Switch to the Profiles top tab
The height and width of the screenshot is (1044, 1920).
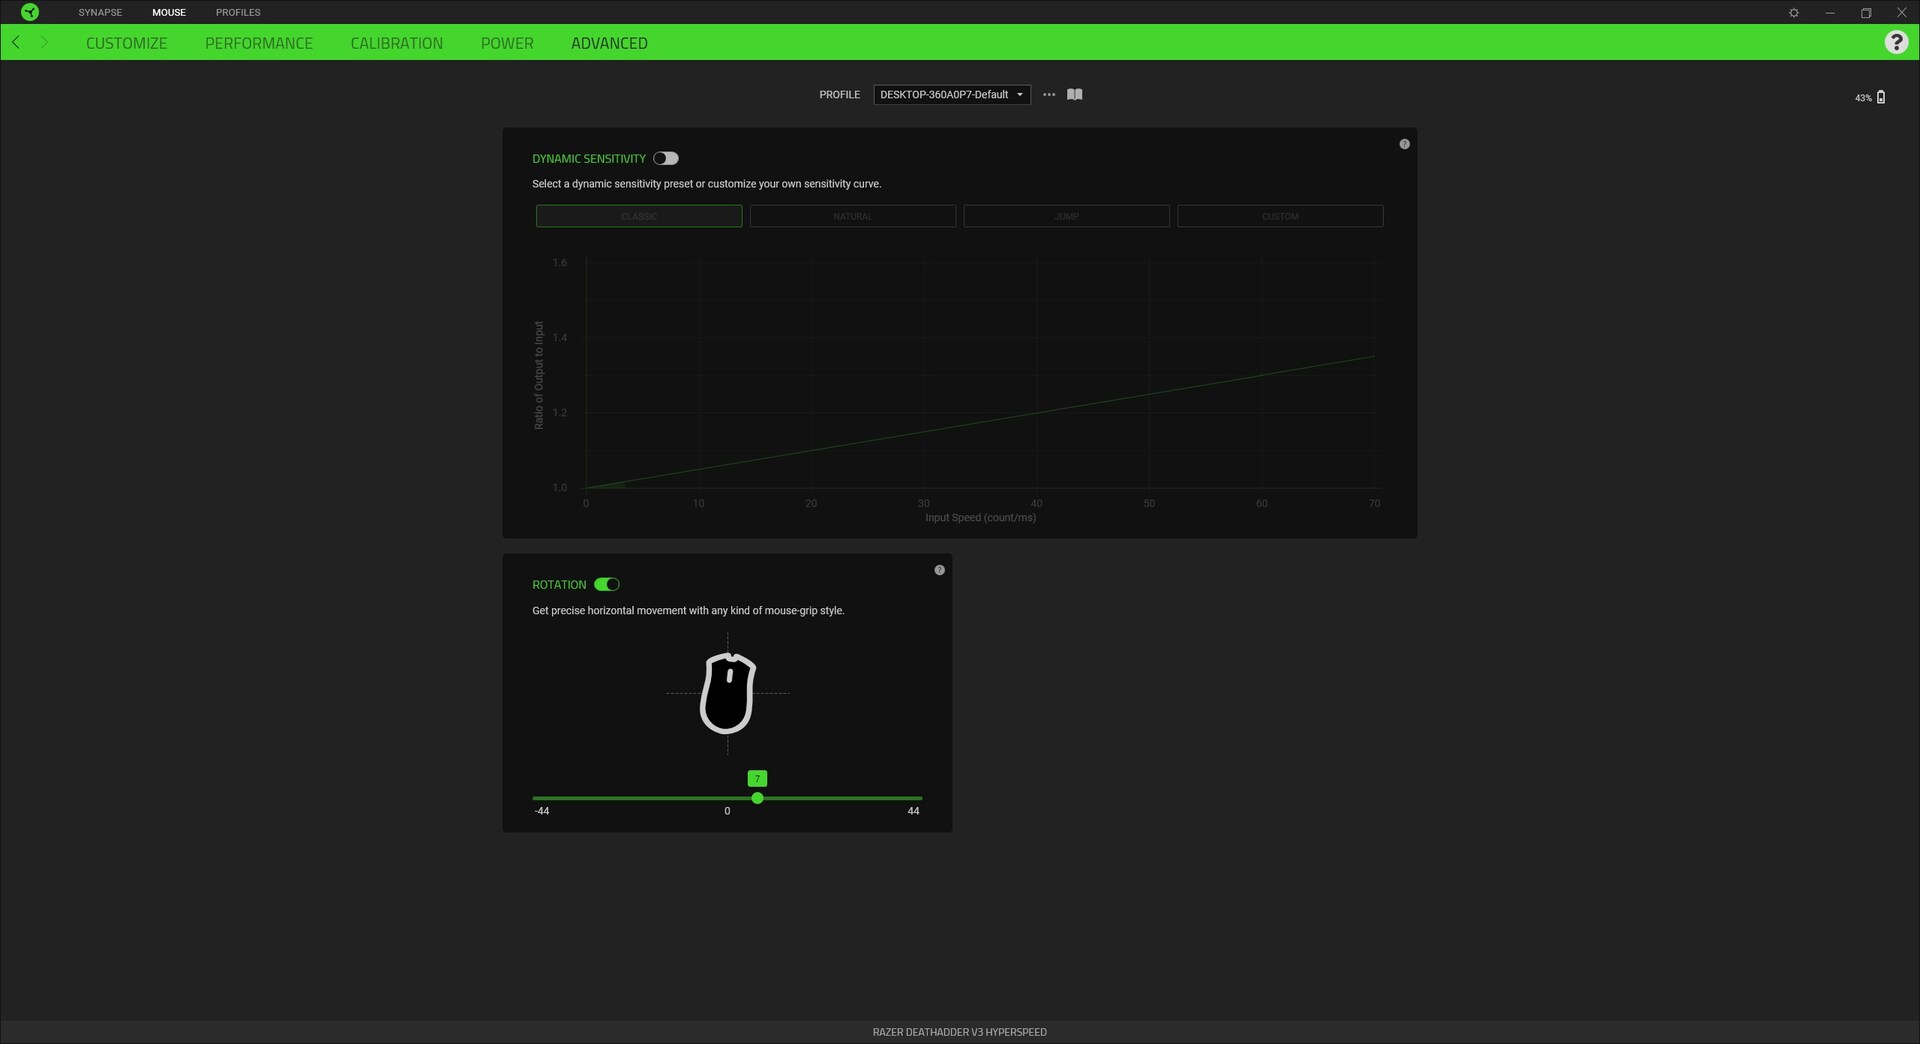pos(238,12)
